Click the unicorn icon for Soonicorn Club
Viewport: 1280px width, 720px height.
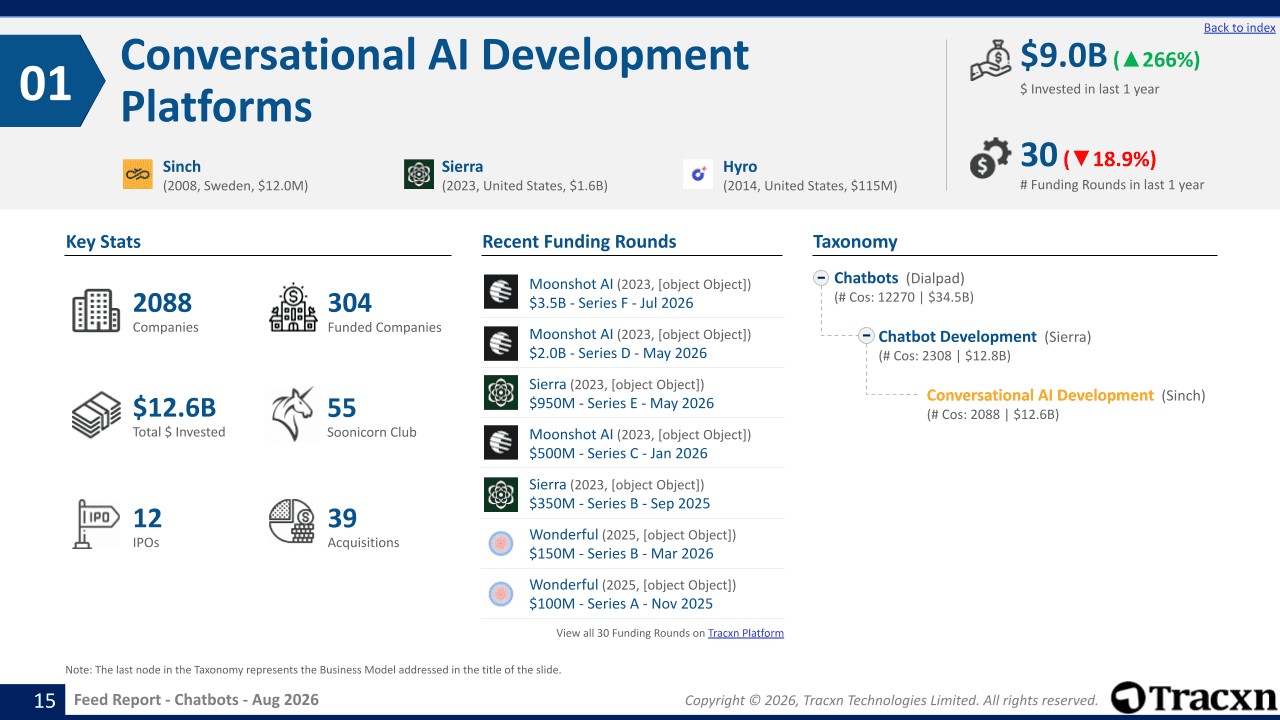[x=292, y=414]
